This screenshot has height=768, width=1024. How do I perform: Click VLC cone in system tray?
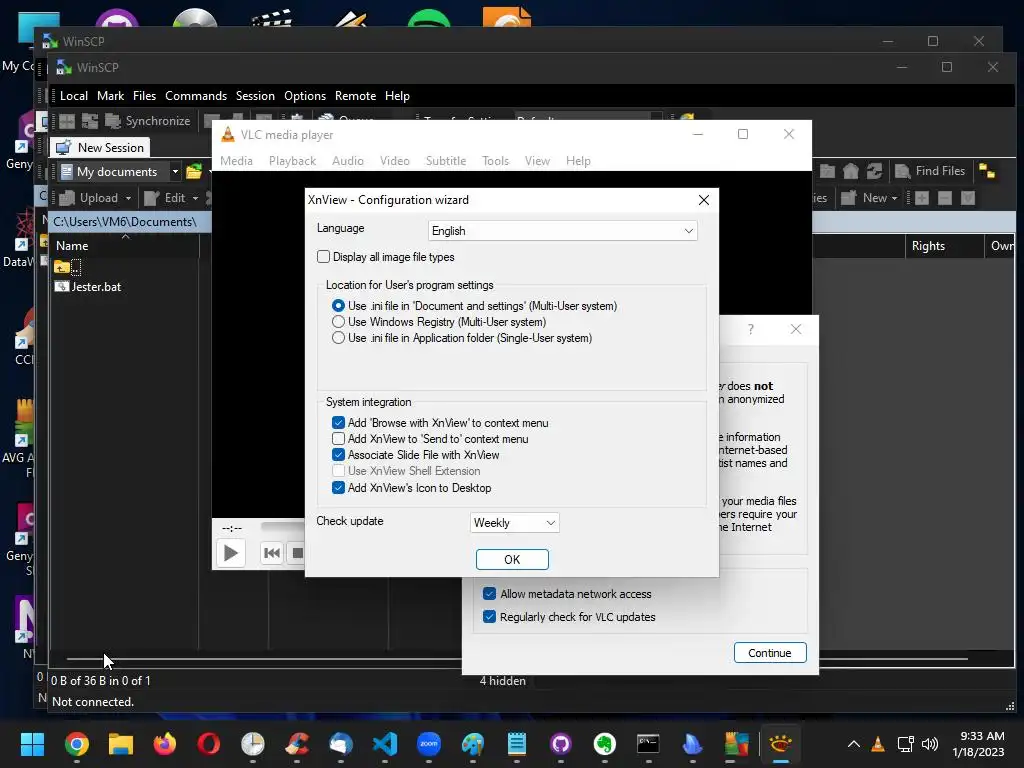coord(878,744)
